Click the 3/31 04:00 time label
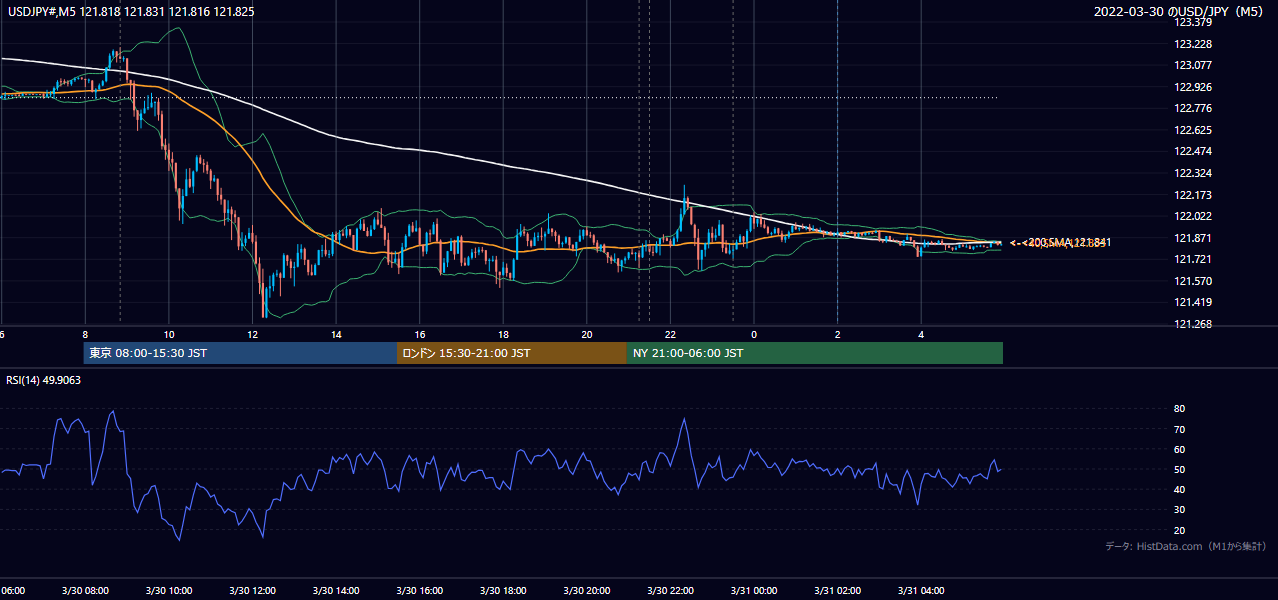 [920, 591]
